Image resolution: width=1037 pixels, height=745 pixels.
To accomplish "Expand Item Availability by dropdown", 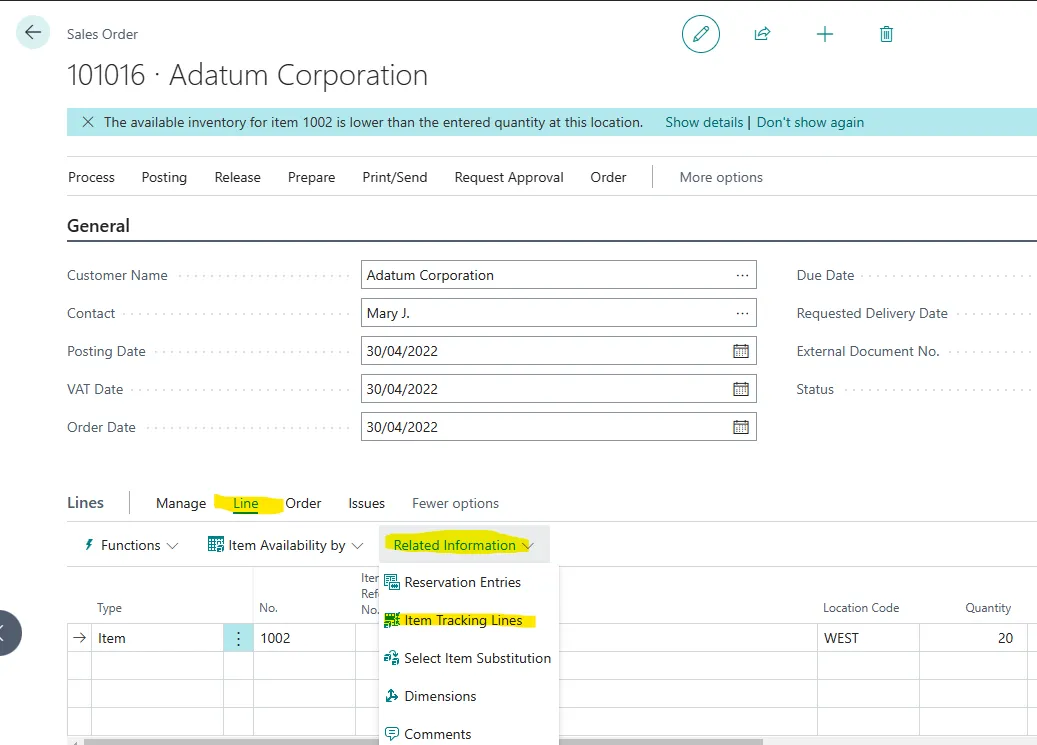I will point(357,546).
